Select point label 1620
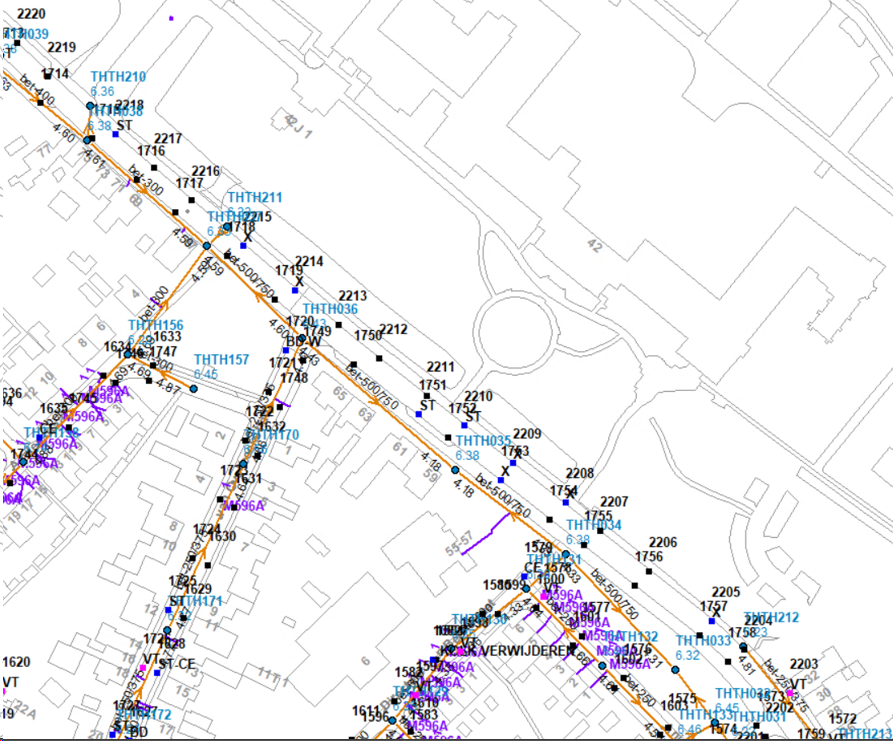Viewport: 893px width, 741px height. coord(16,662)
